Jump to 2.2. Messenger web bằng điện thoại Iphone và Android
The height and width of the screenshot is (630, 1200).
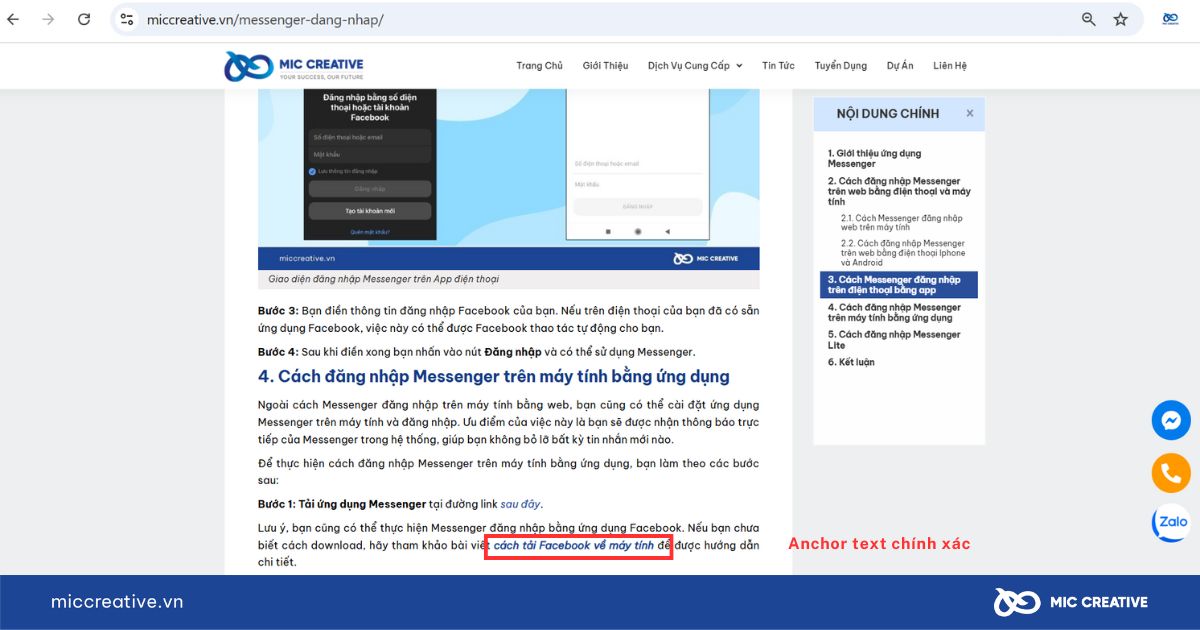[903, 253]
